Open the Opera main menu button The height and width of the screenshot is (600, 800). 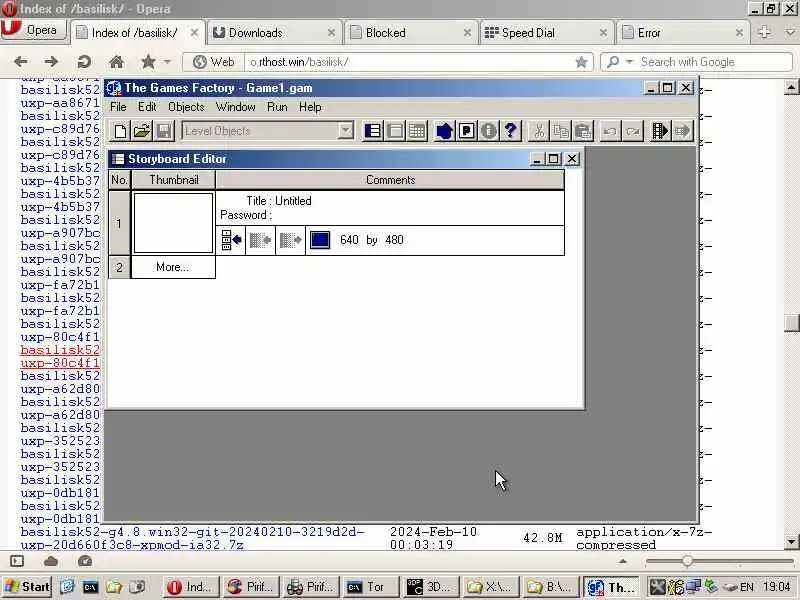[x=34, y=30]
